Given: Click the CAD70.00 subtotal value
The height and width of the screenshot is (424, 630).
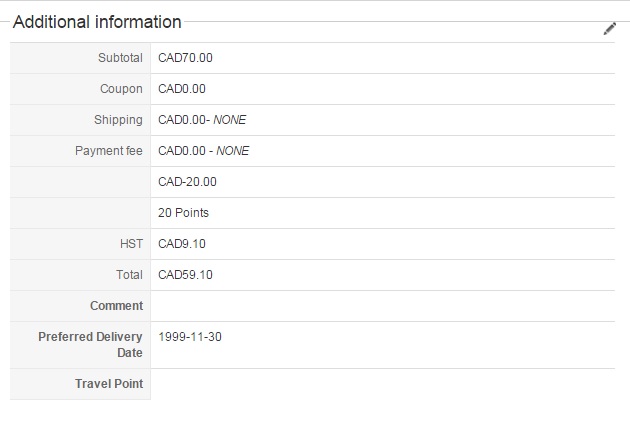Looking at the screenshot, I should coord(185,58).
